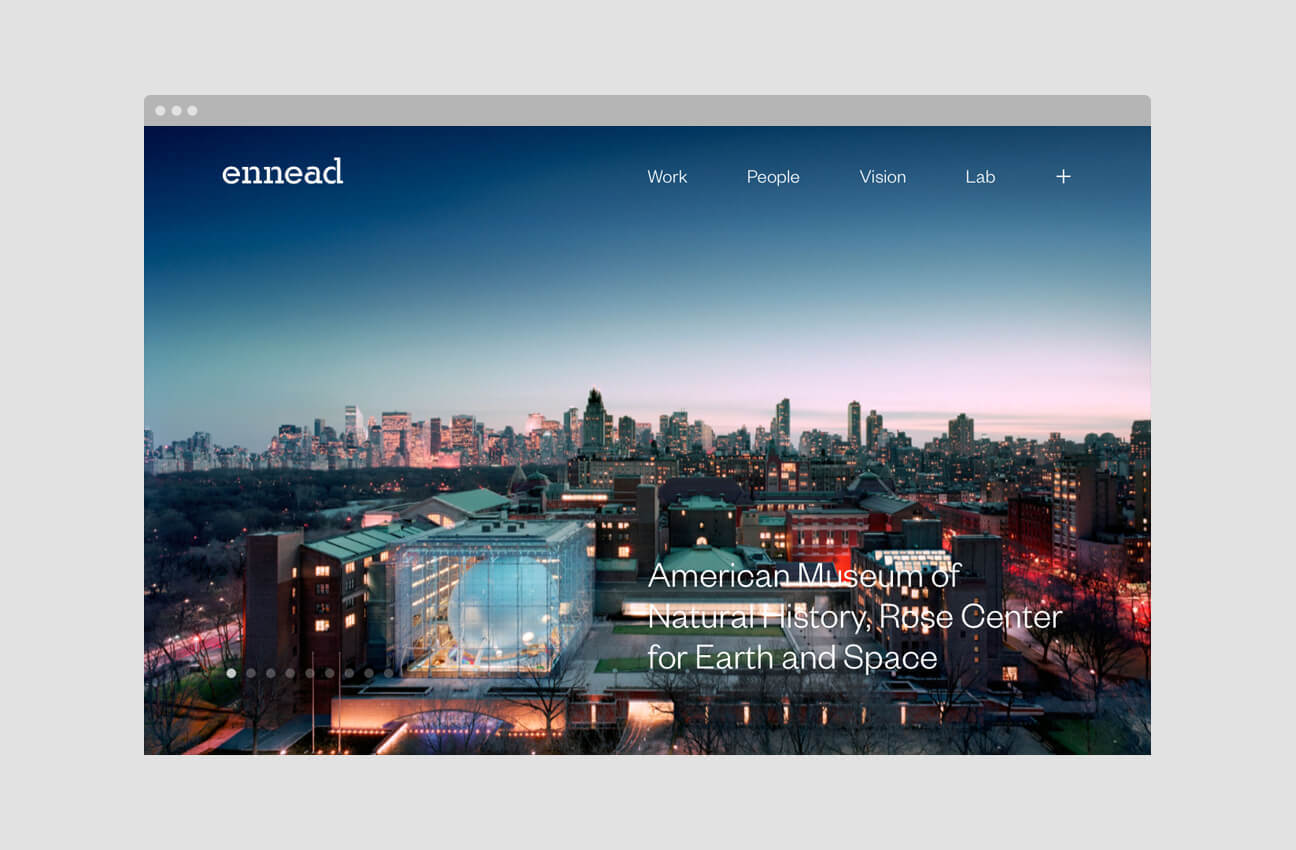Show the fourth carousel slide dot
Image resolution: width=1296 pixels, height=850 pixels.
point(290,673)
